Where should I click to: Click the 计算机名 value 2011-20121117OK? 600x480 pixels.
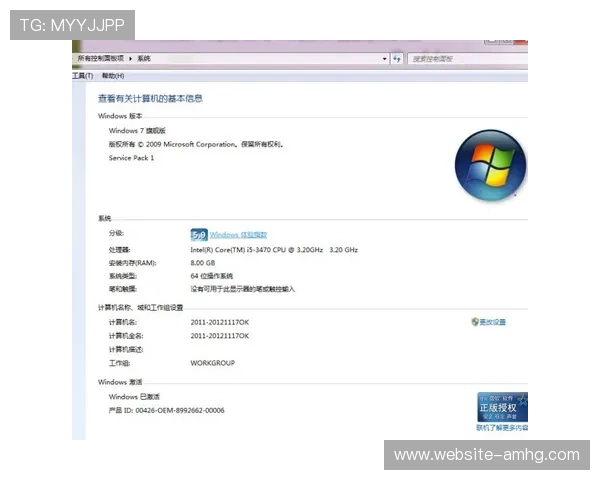220,322
